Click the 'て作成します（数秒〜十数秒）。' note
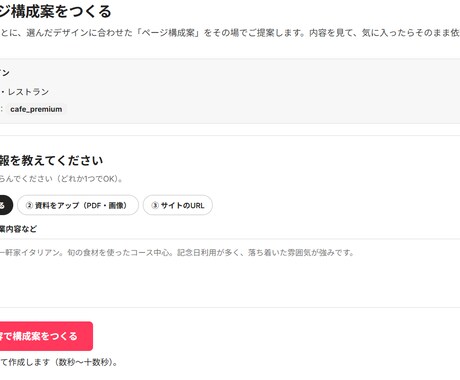Screen dimensions: 460x380 click(x=59, y=362)
